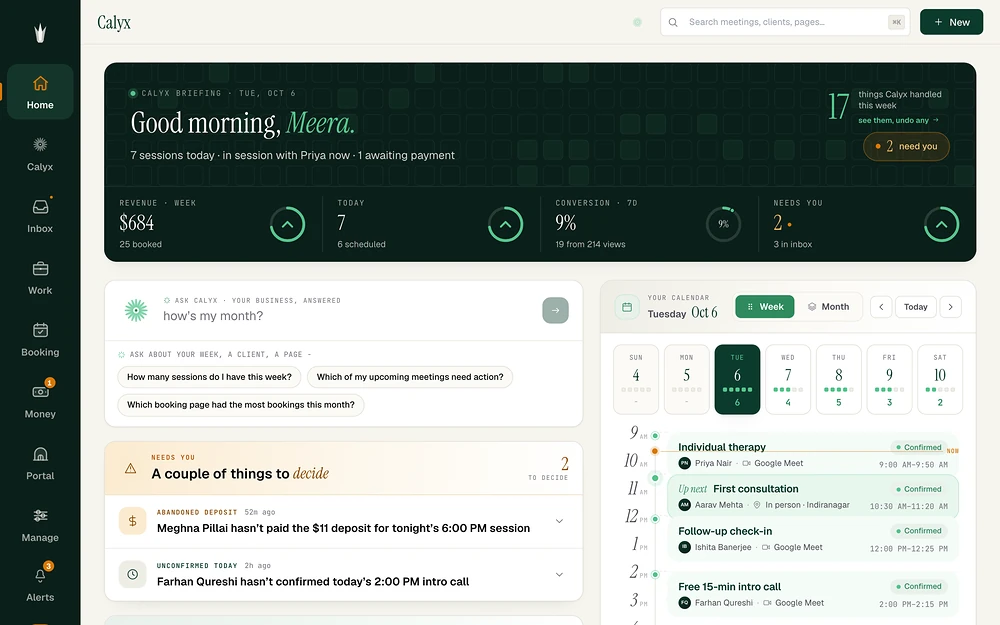Go to Home in the sidebar
Screen dimensions: 1000x625
[40, 92]
